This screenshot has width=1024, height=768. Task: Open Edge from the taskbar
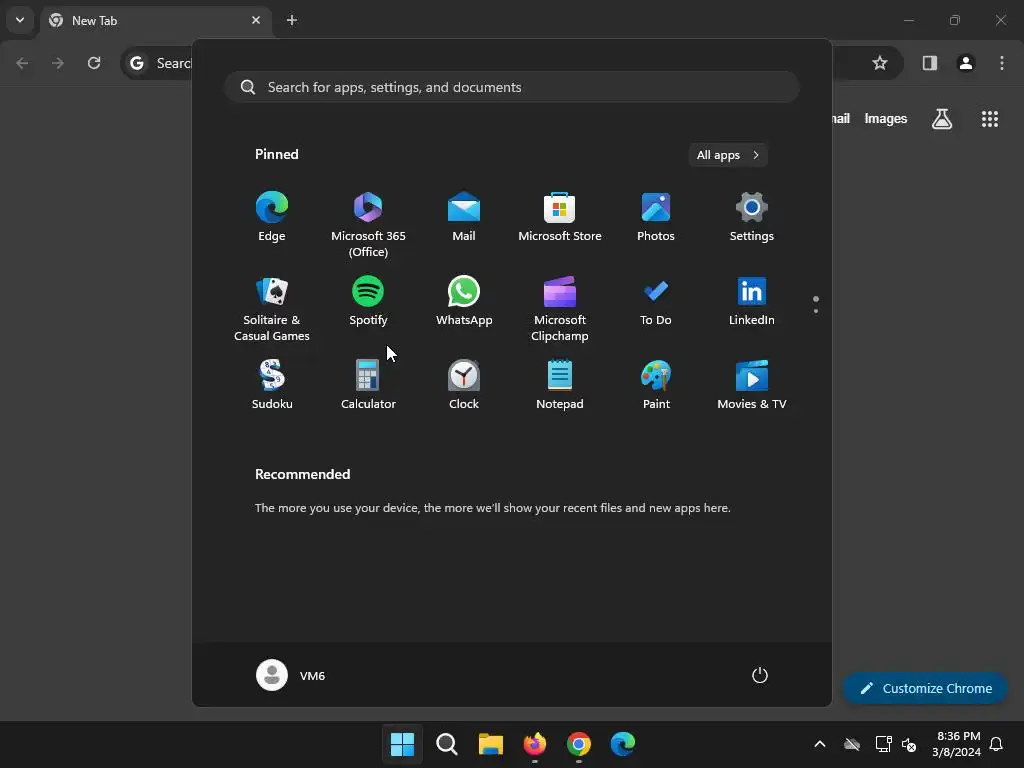click(623, 744)
